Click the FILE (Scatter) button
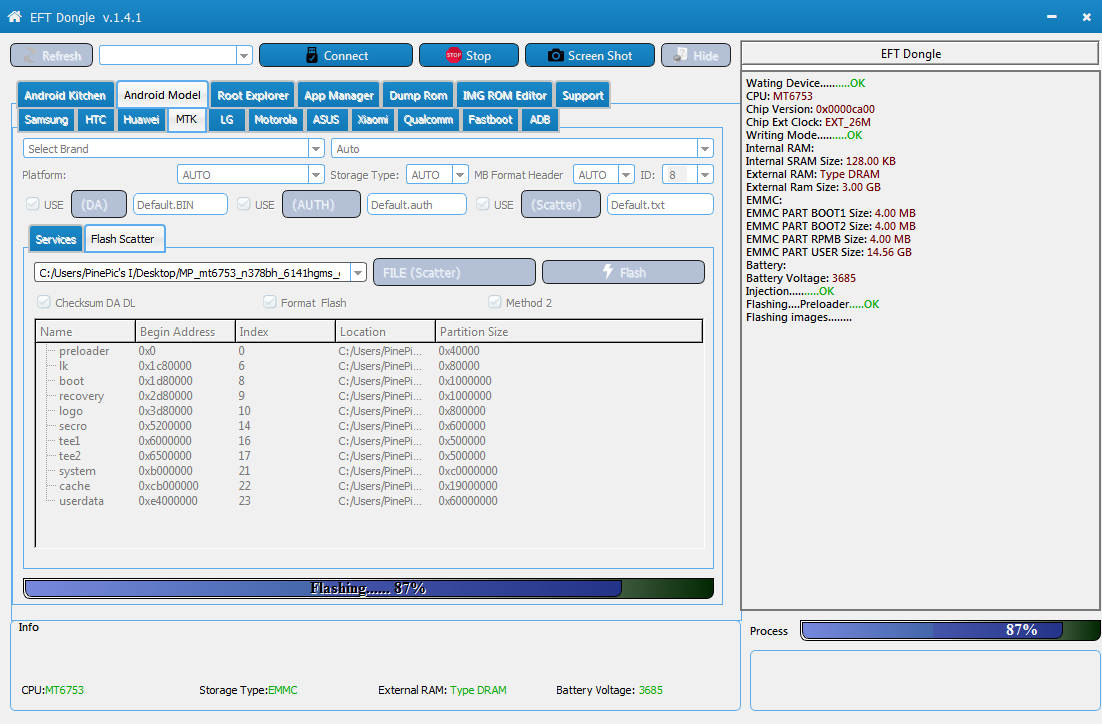This screenshot has width=1102, height=724. (x=454, y=273)
